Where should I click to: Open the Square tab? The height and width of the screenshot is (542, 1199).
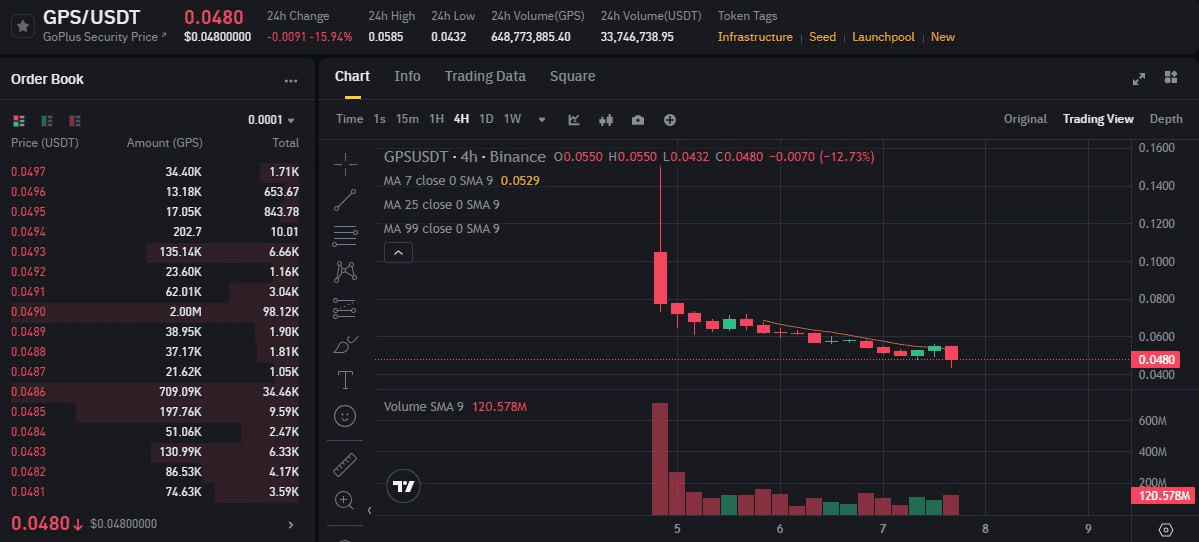(x=573, y=76)
